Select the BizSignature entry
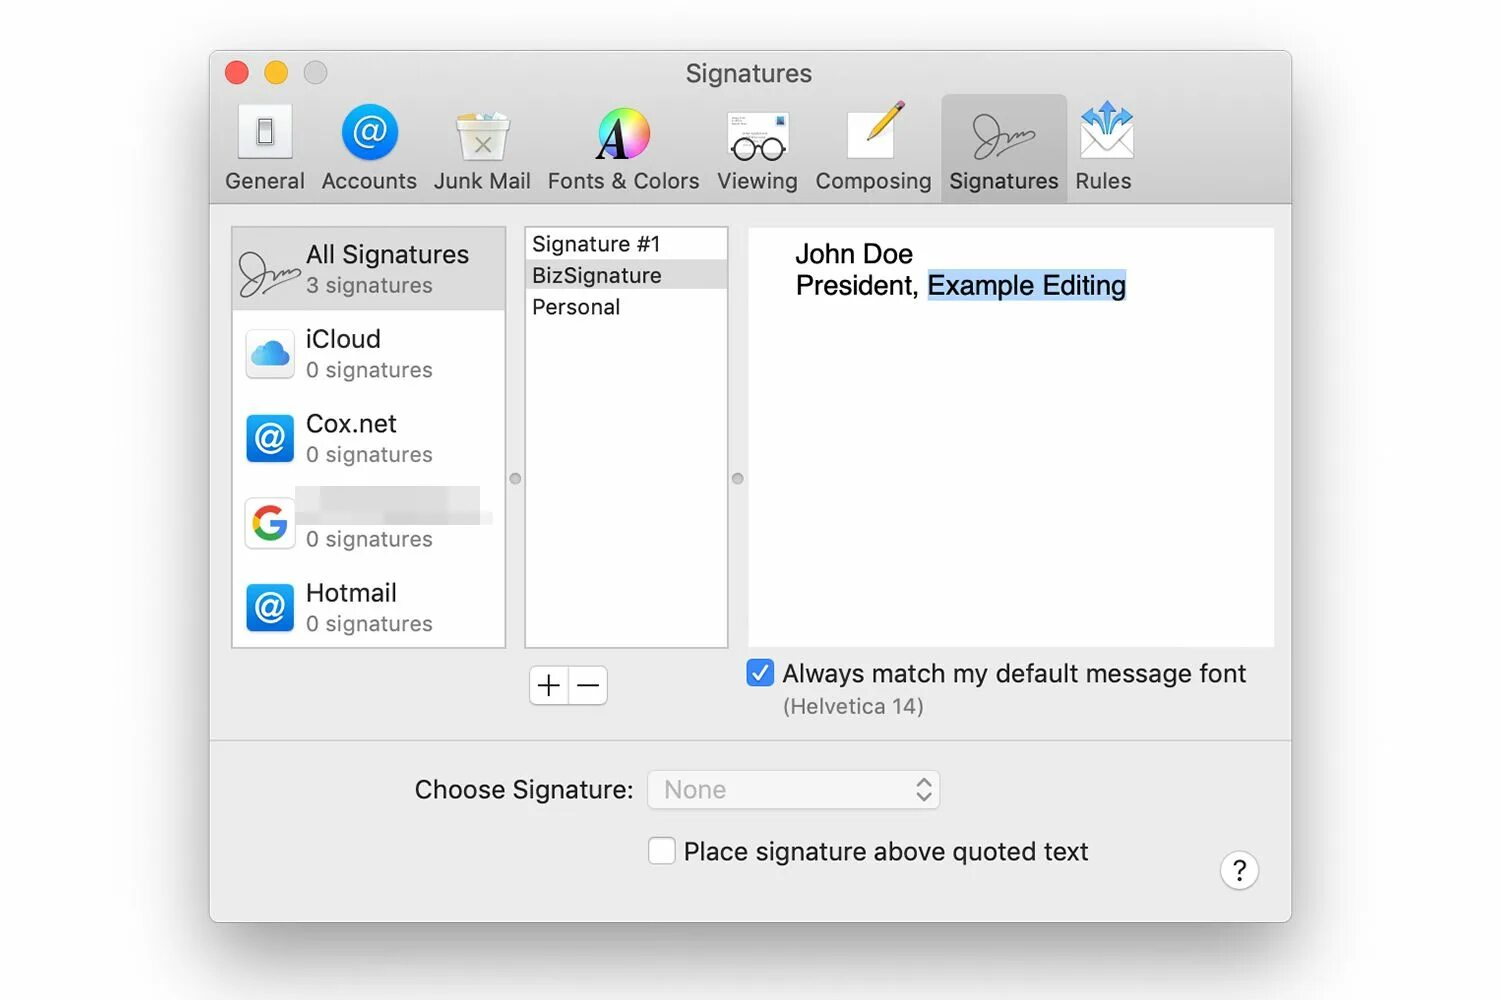Screen dimensions: 1500x1000 click(626, 275)
